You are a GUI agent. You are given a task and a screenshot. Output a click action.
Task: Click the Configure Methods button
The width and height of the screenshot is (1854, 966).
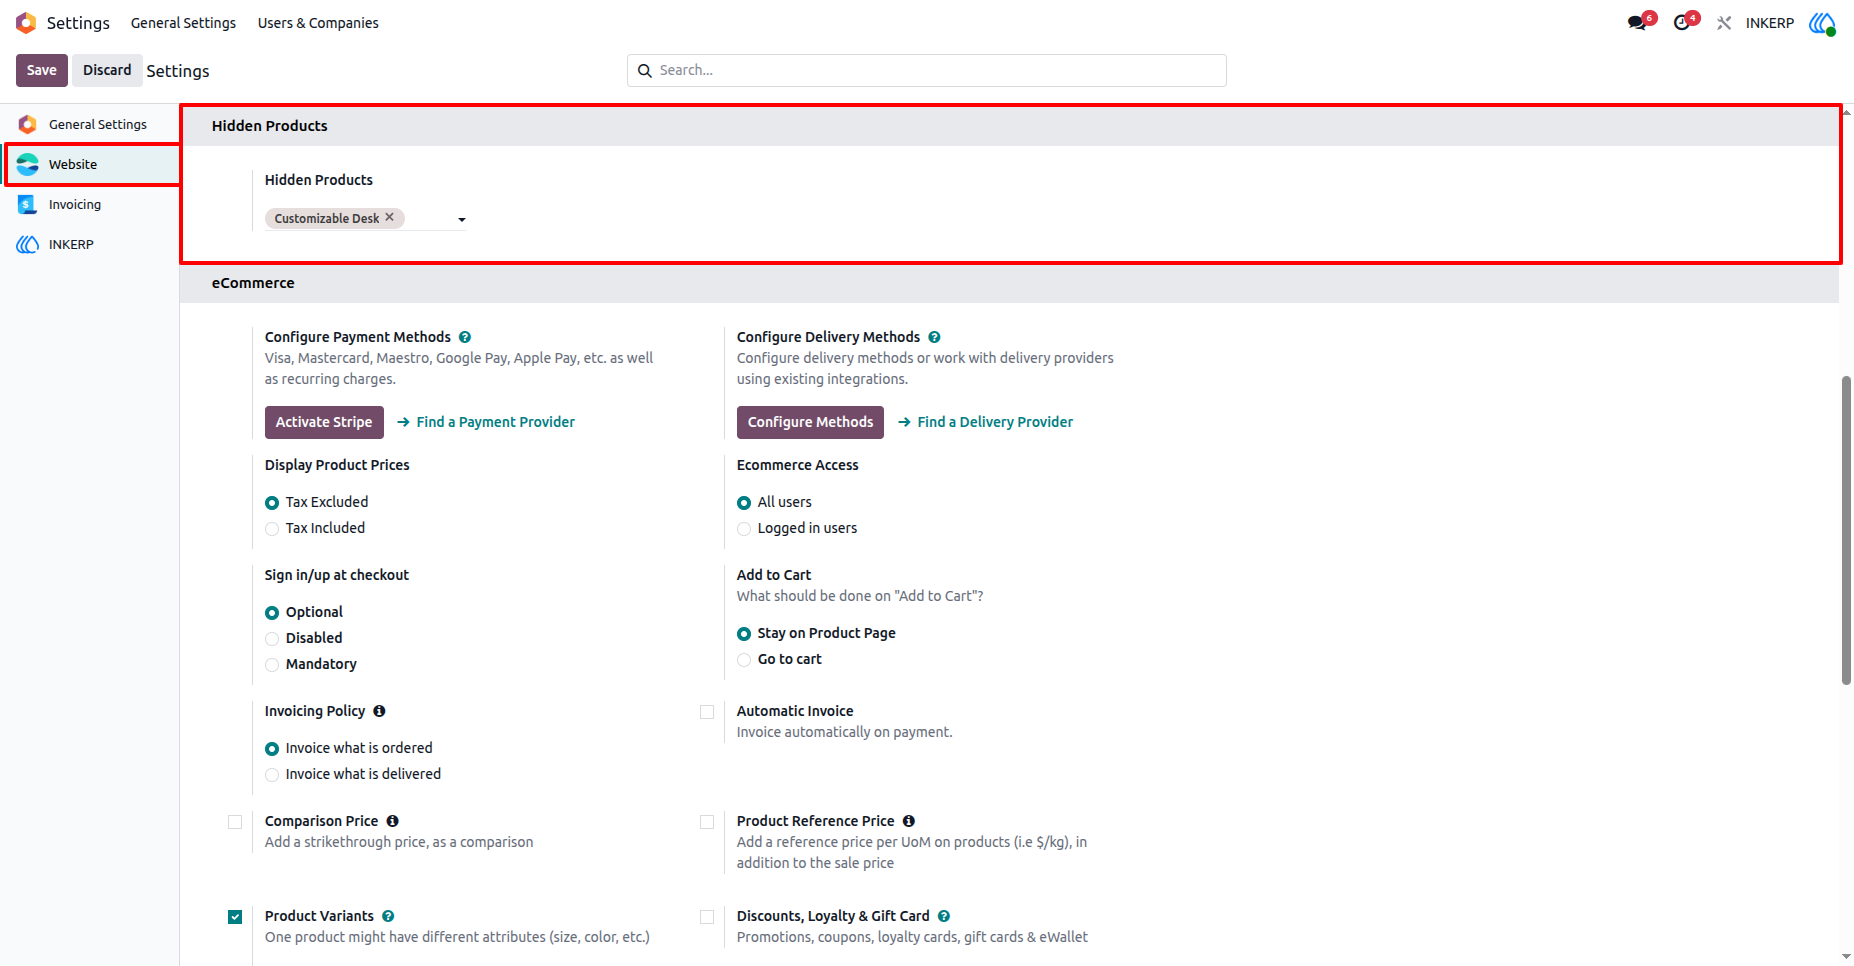pyautogui.click(x=810, y=422)
